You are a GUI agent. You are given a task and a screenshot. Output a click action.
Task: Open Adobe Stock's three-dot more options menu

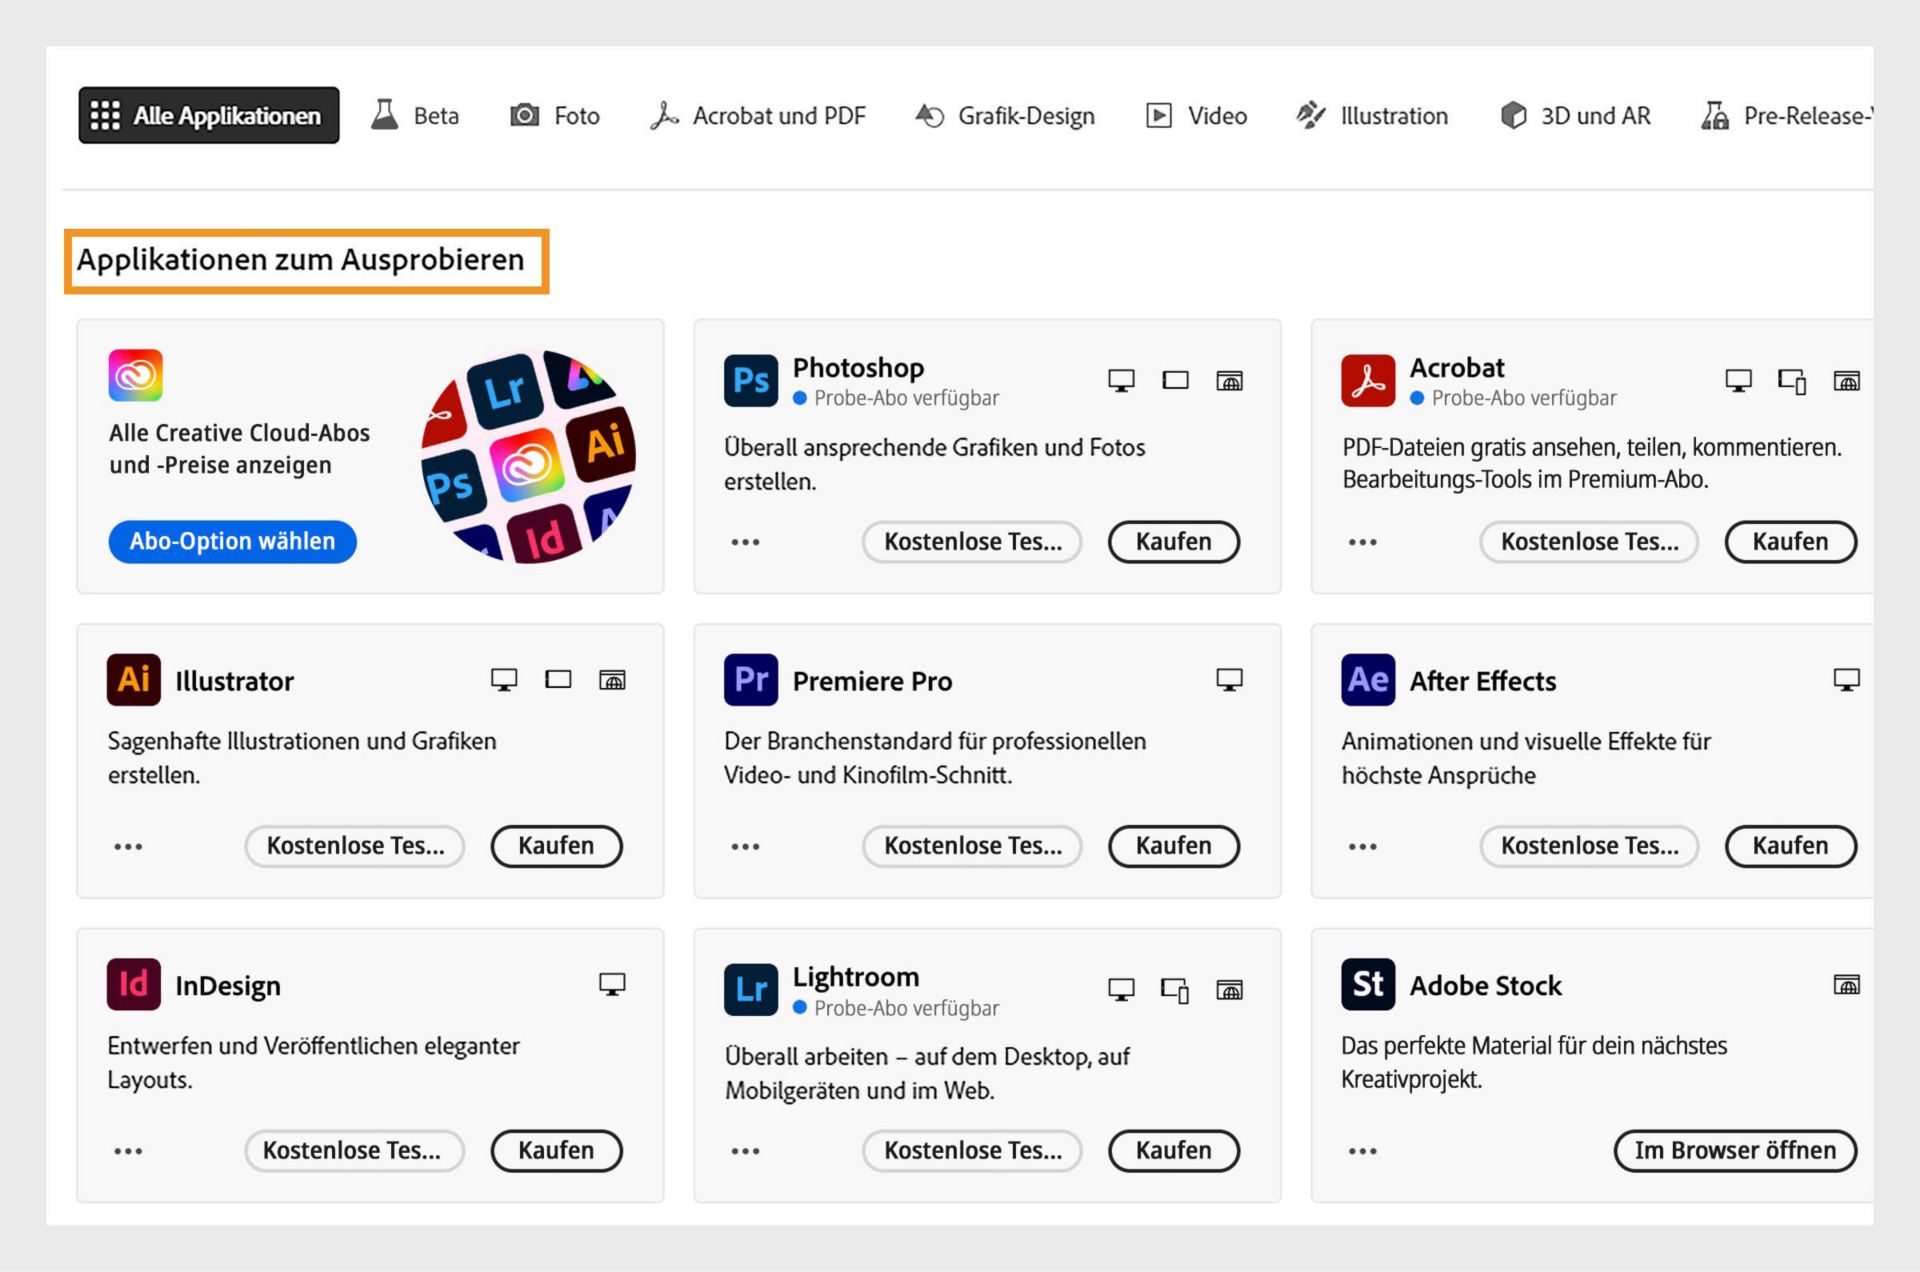coord(1362,1151)
